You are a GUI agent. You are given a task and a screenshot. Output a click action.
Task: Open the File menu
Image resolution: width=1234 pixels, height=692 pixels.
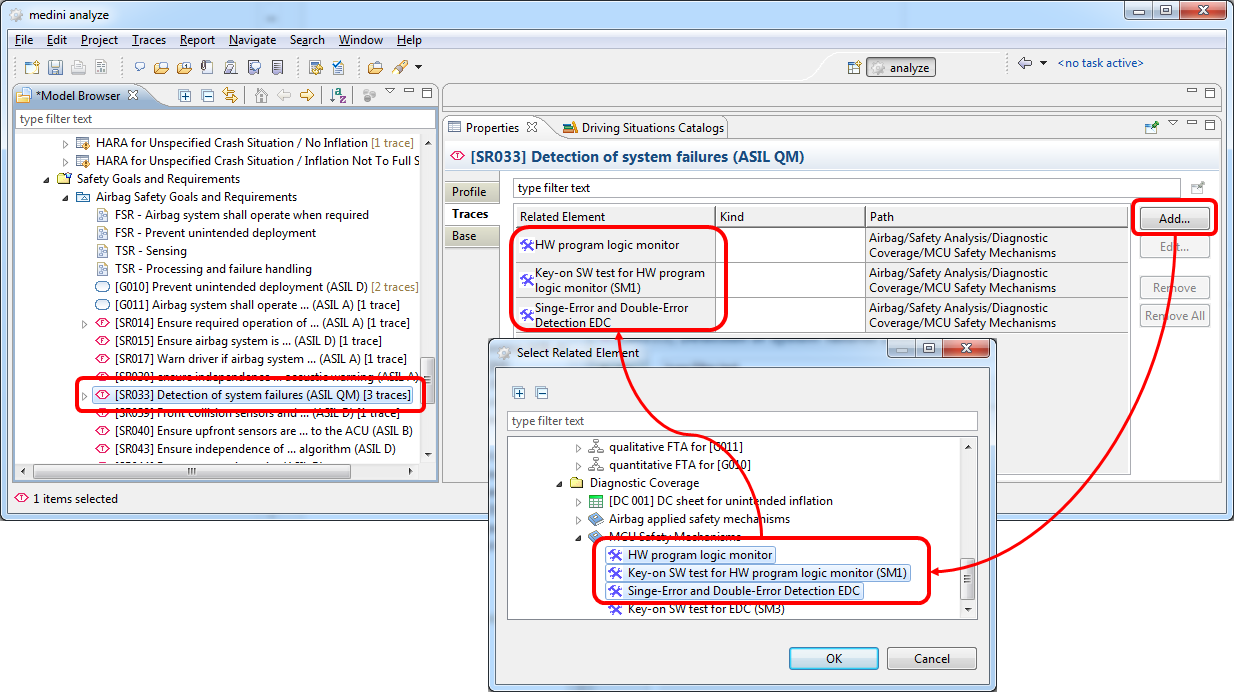pyautogui.click(x=24, y=40)
